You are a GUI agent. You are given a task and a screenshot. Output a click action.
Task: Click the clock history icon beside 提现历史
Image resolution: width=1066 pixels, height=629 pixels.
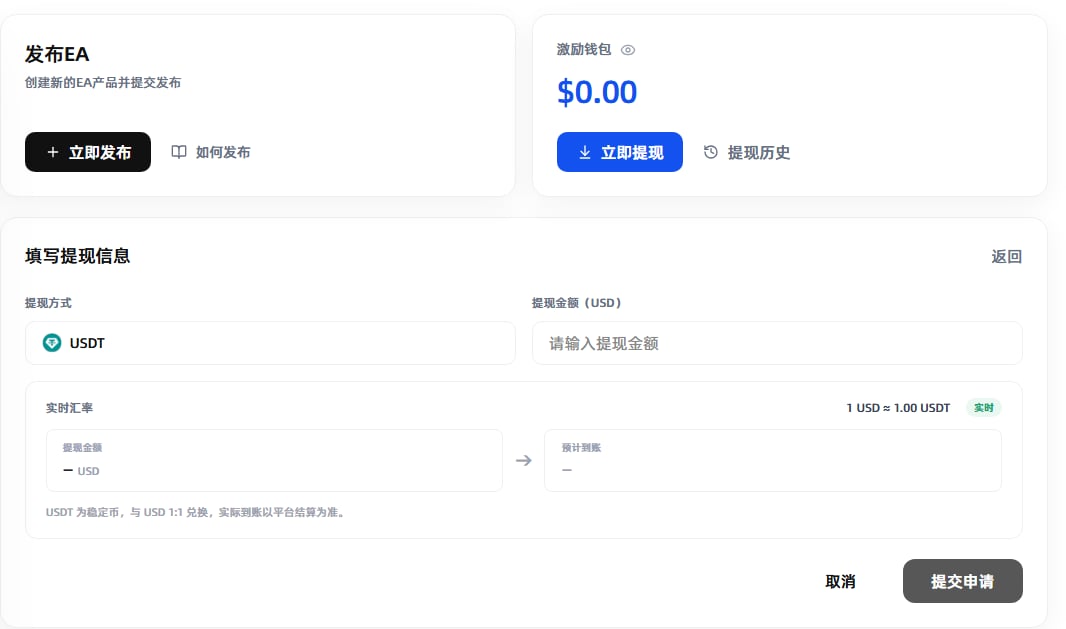click(x=710, y=152)
